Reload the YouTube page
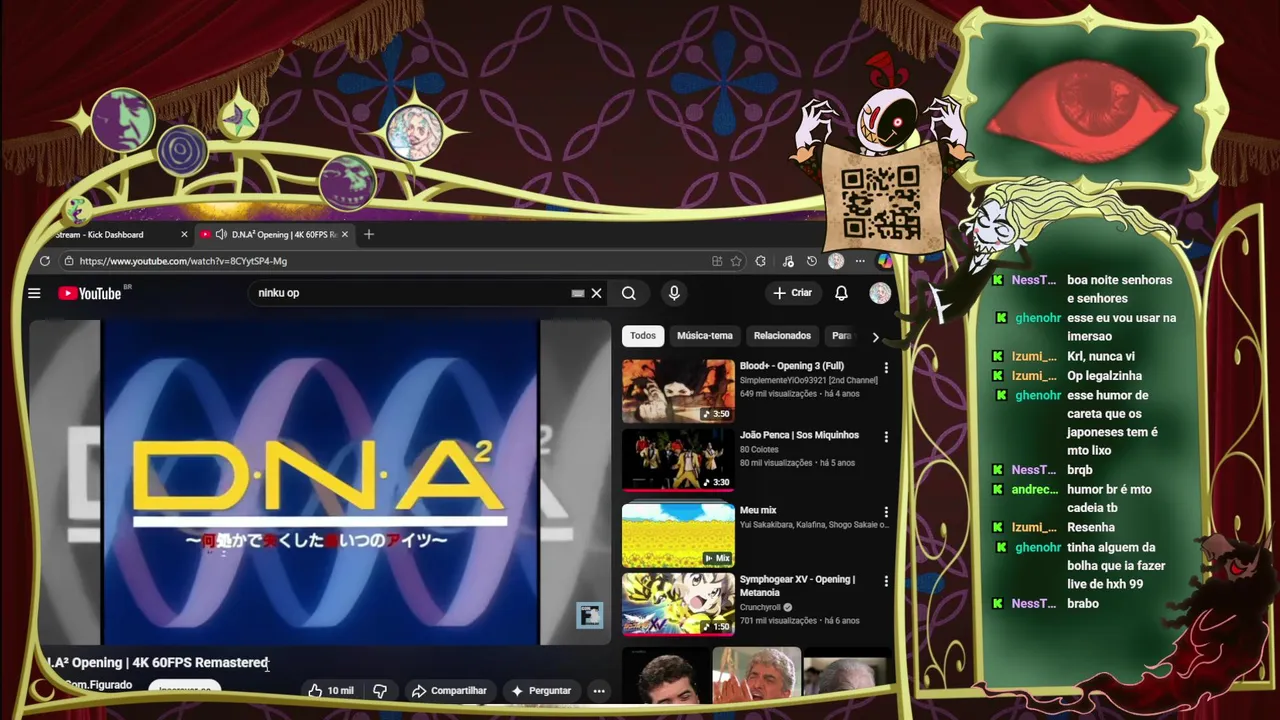Image resolution: width=1280 pixels, height=720 pixels. 45,261
